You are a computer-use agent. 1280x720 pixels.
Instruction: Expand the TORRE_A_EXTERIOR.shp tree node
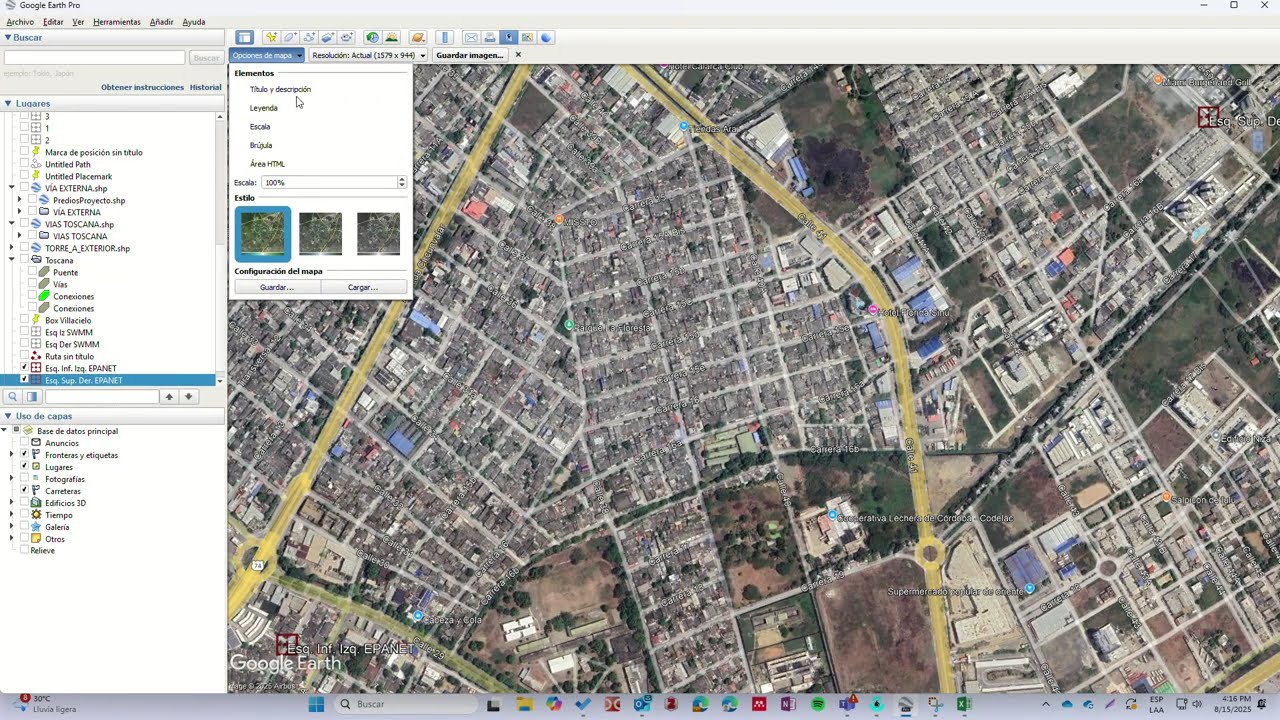click(x=11, y=248)
